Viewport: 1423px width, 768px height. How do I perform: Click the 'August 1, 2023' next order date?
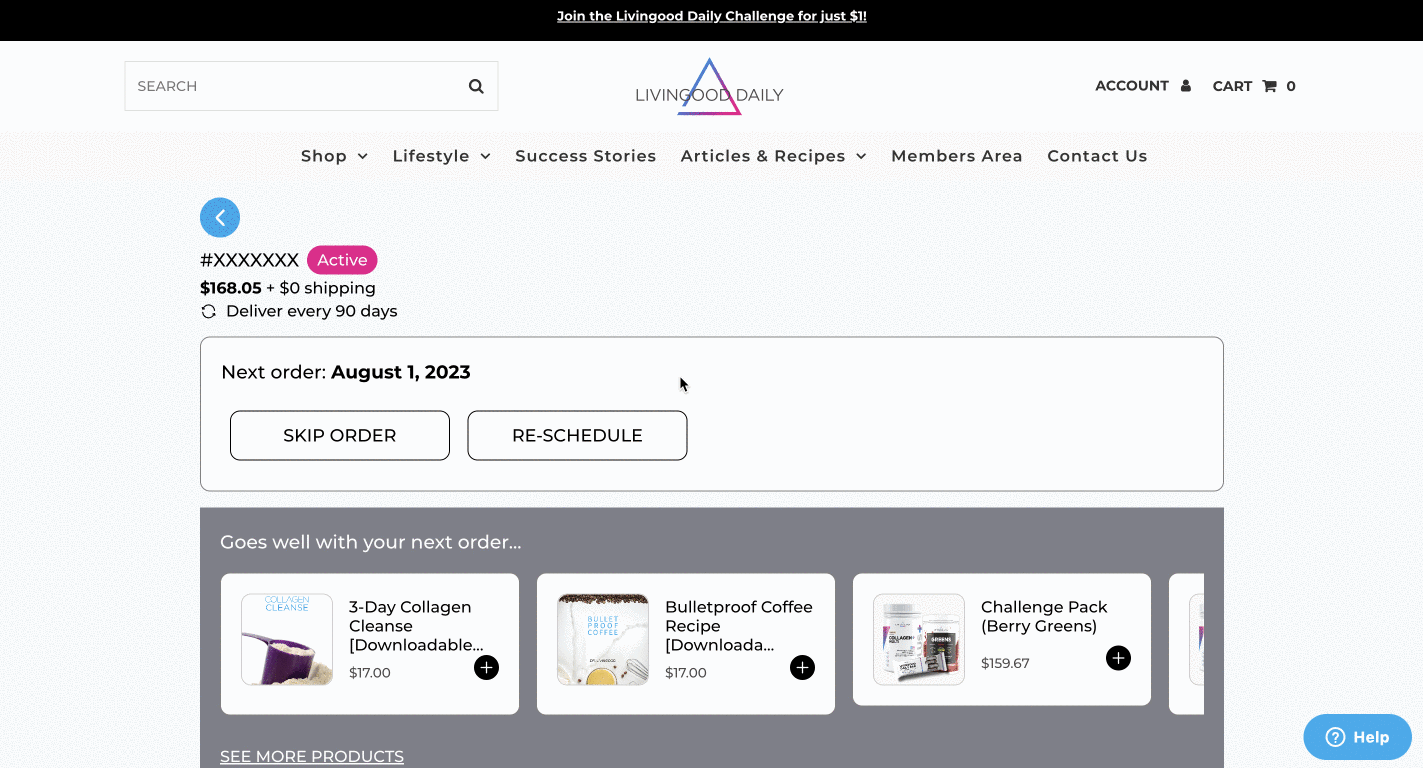(400, 372)
